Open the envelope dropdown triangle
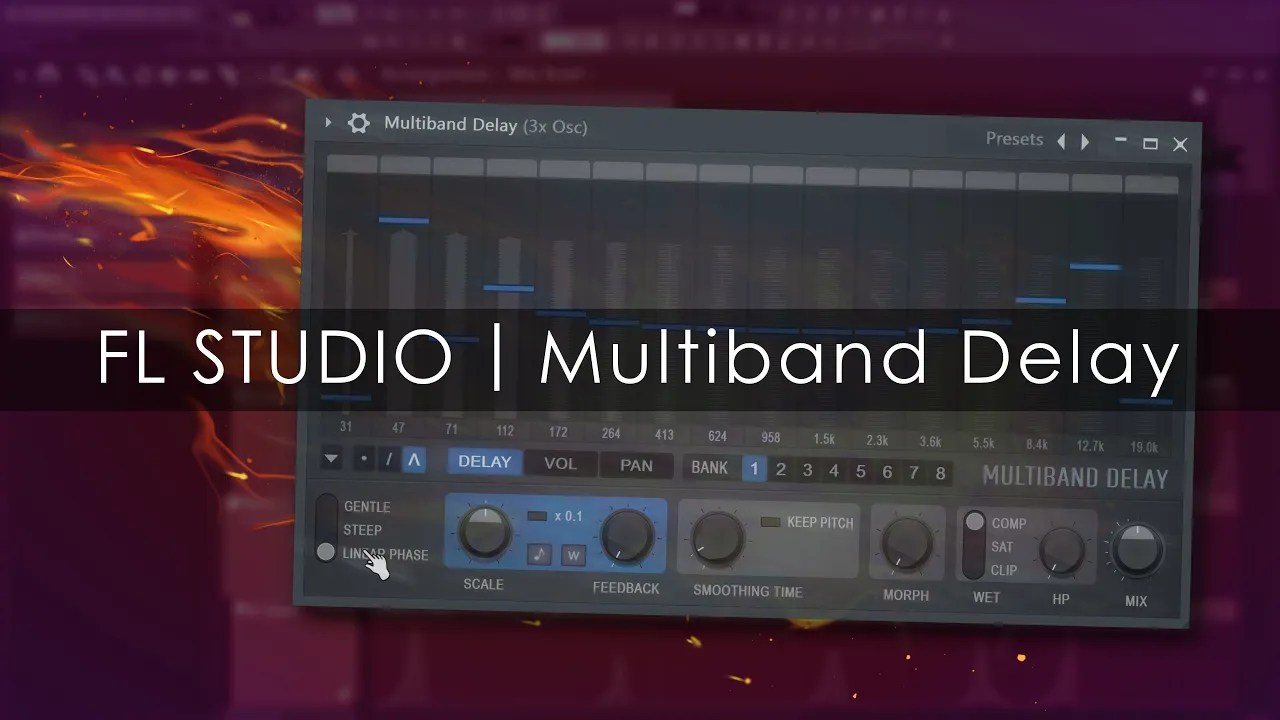 [331, 458]
